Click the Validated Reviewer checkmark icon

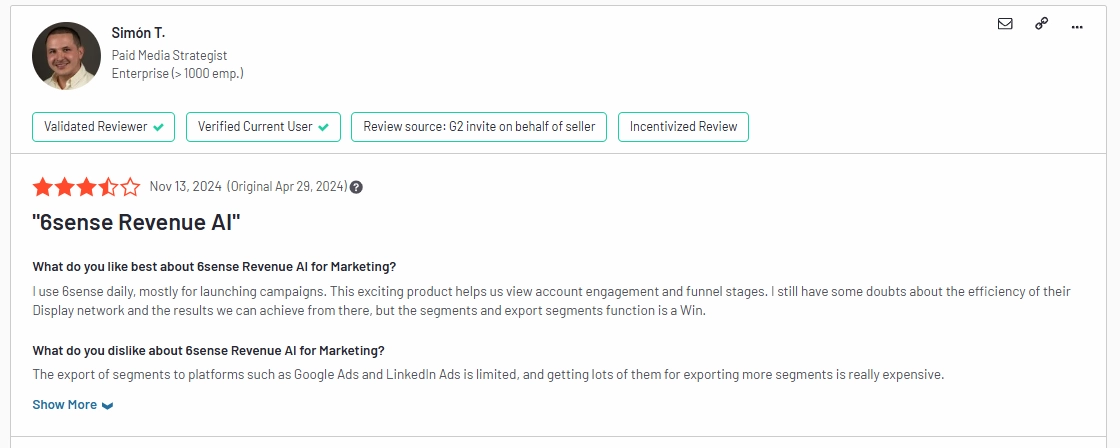[x=159, y=127]
